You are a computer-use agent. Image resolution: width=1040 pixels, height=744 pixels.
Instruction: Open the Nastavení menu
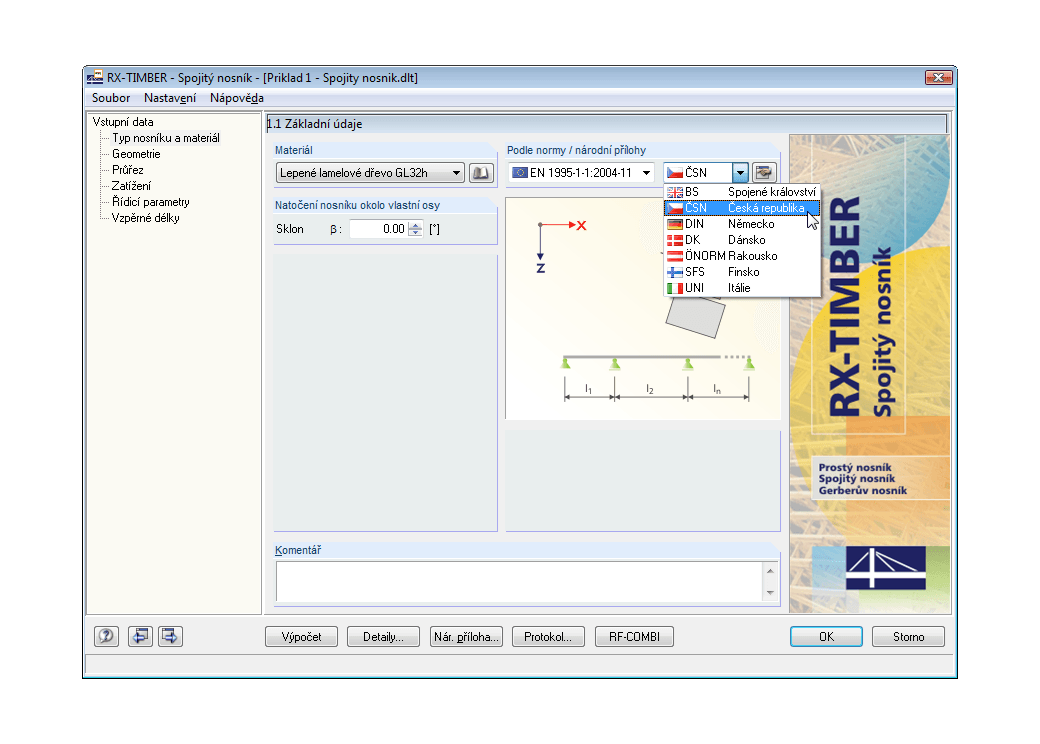170,98
